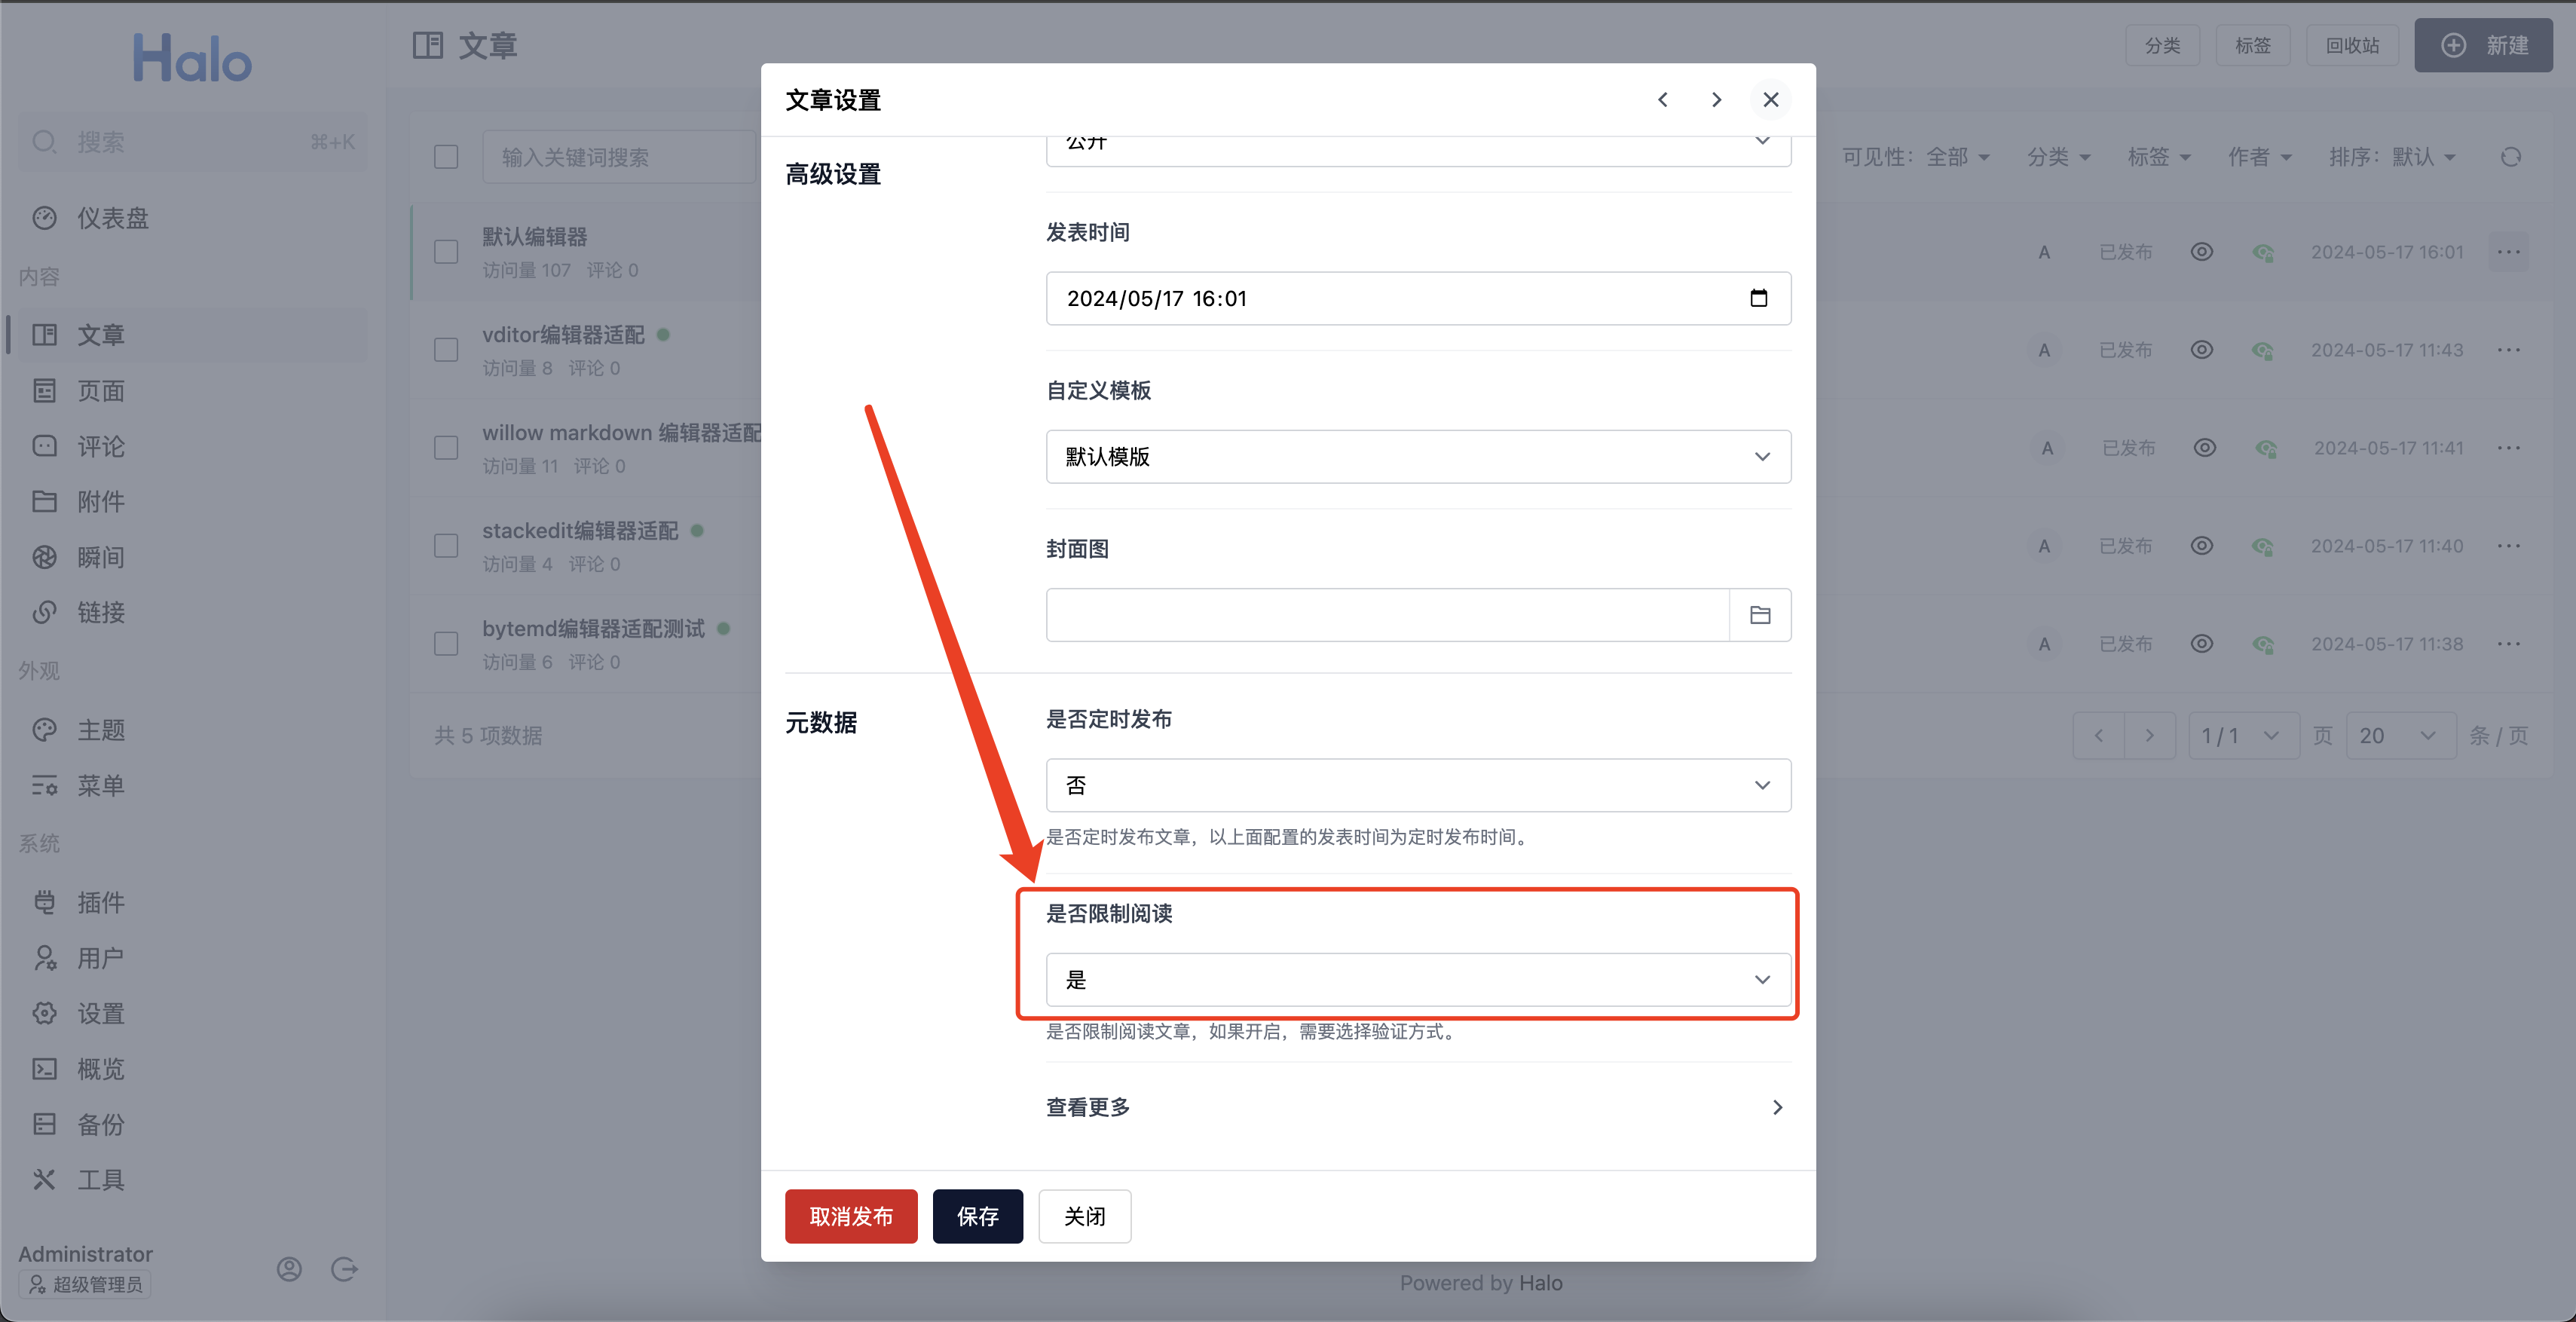The width and height of the screenshot is (2576, 1322).
Task: Click green published icon in 默认编辑器 row
Action: [2263, 253]
